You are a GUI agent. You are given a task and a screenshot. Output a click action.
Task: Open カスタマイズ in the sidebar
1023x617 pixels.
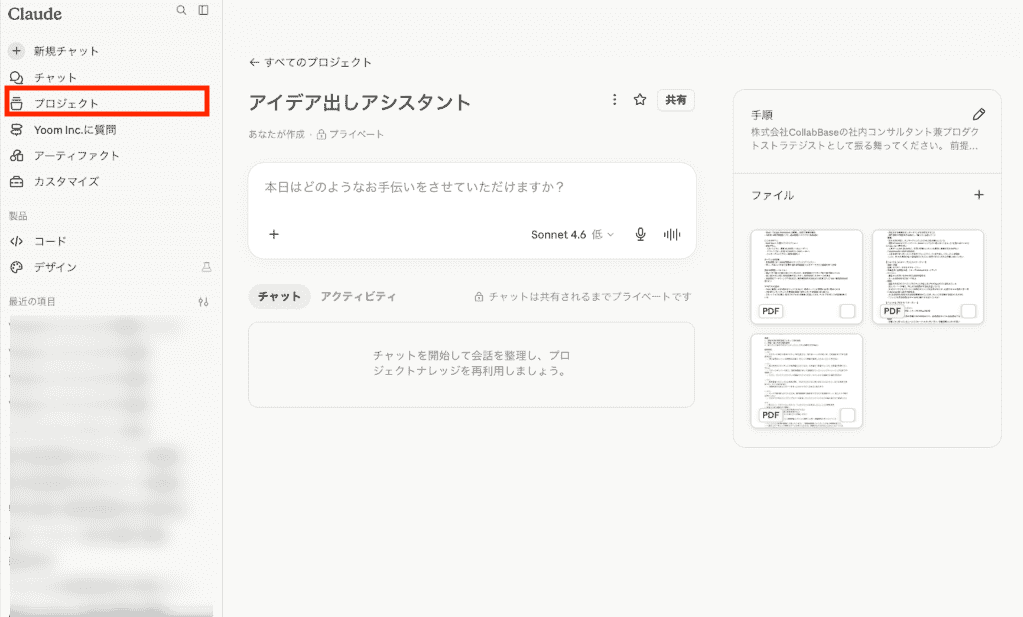point(55,182)
